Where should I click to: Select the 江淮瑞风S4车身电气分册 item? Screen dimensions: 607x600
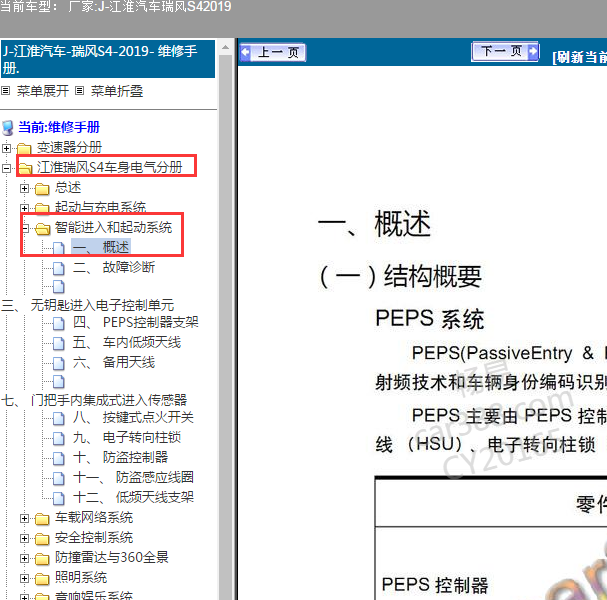(110, 167)
